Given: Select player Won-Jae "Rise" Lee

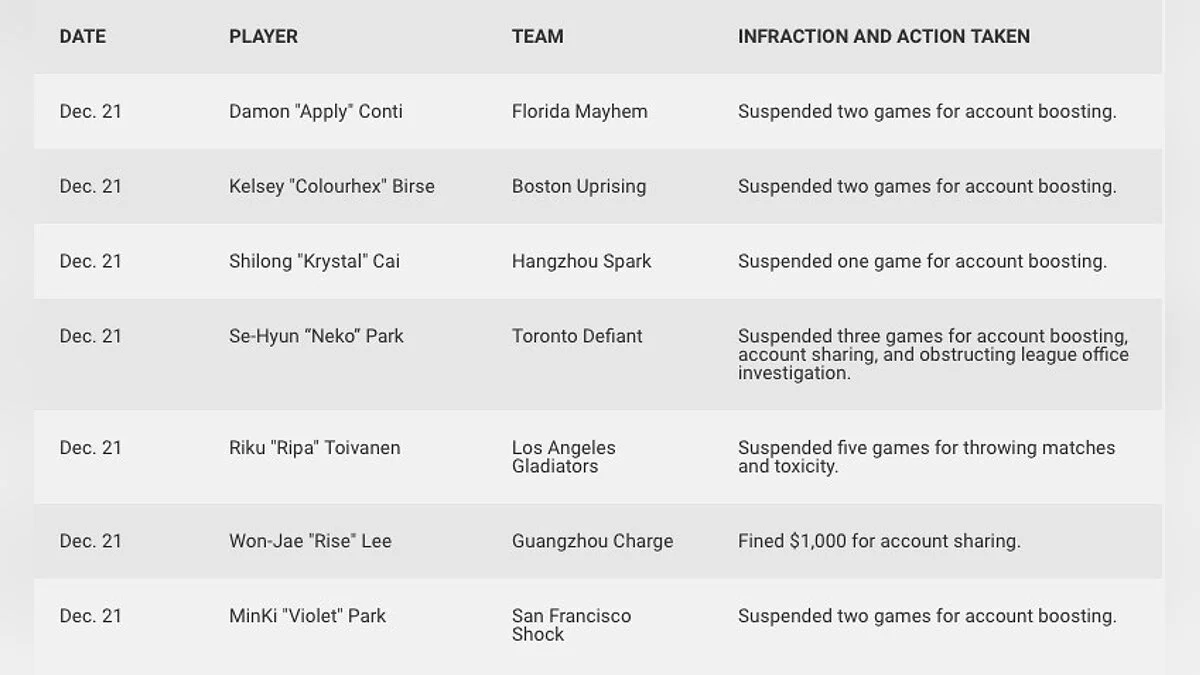Looking at the screenshot, I should pos(310,542).
